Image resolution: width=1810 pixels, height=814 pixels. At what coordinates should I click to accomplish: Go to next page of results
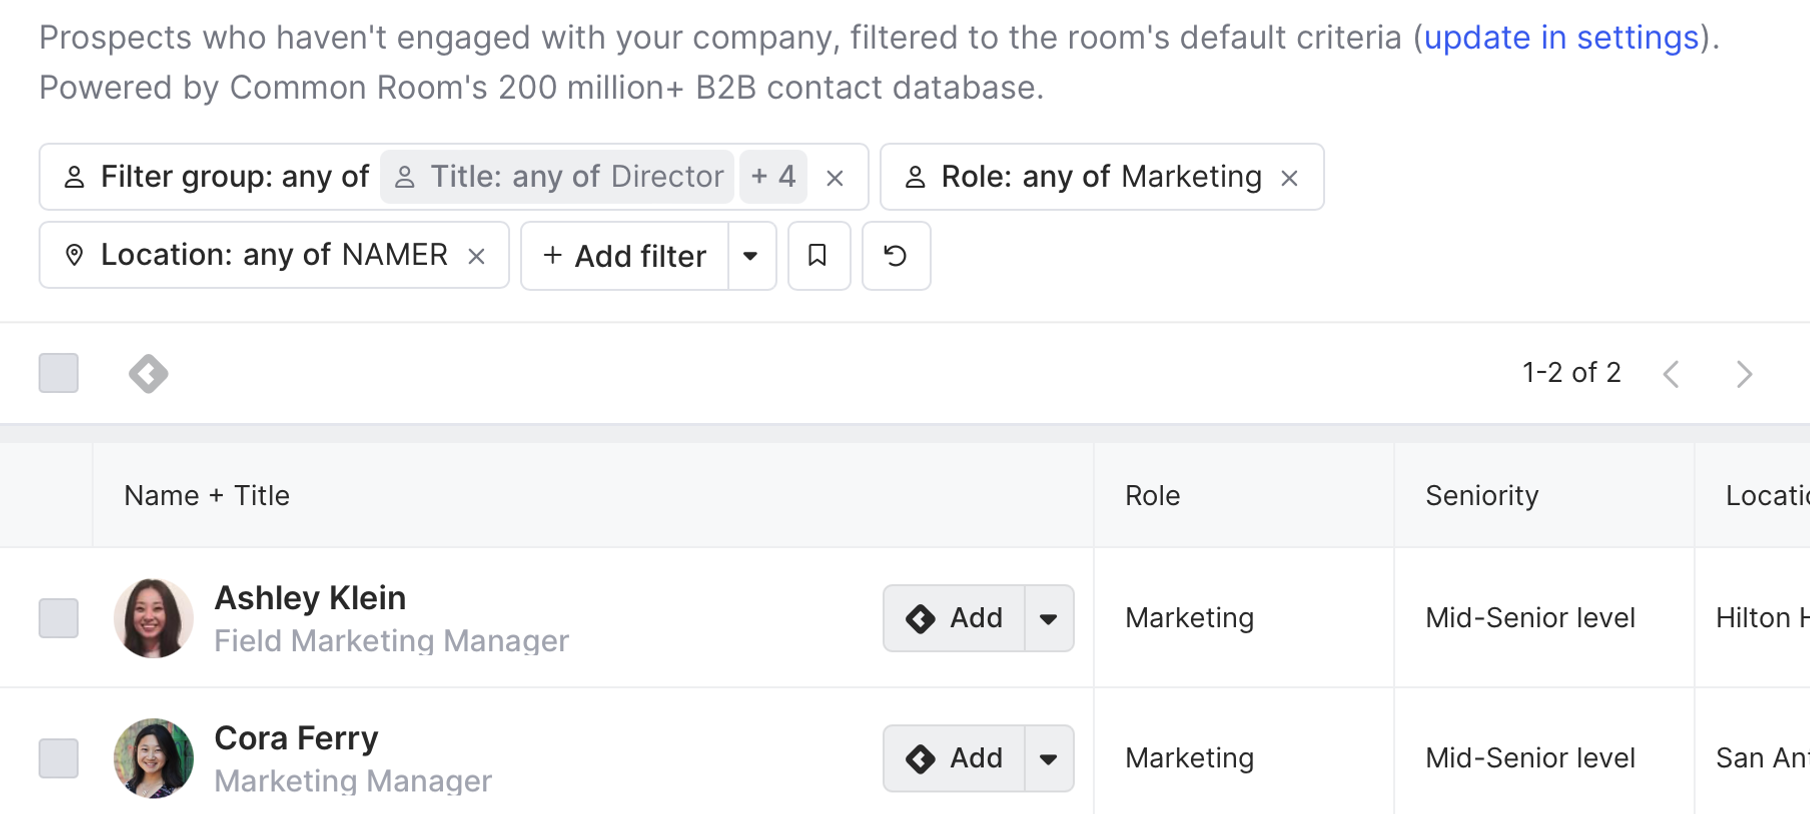[1744, 374]
